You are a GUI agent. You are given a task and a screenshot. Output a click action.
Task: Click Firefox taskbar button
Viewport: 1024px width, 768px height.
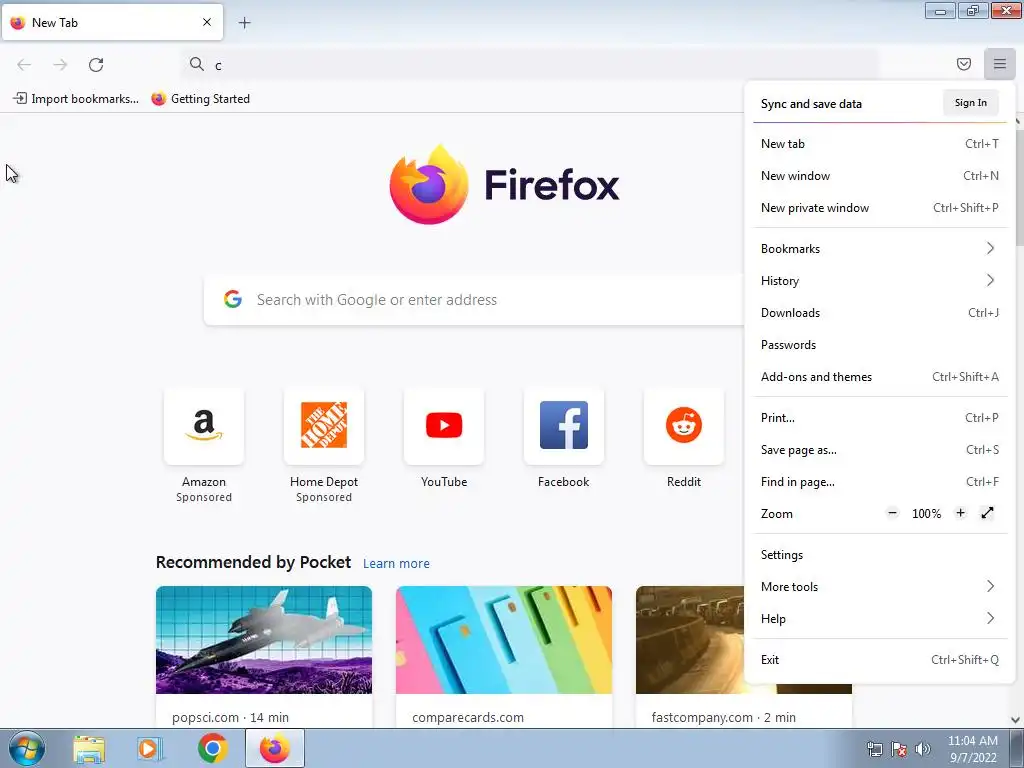coord(275,748)
